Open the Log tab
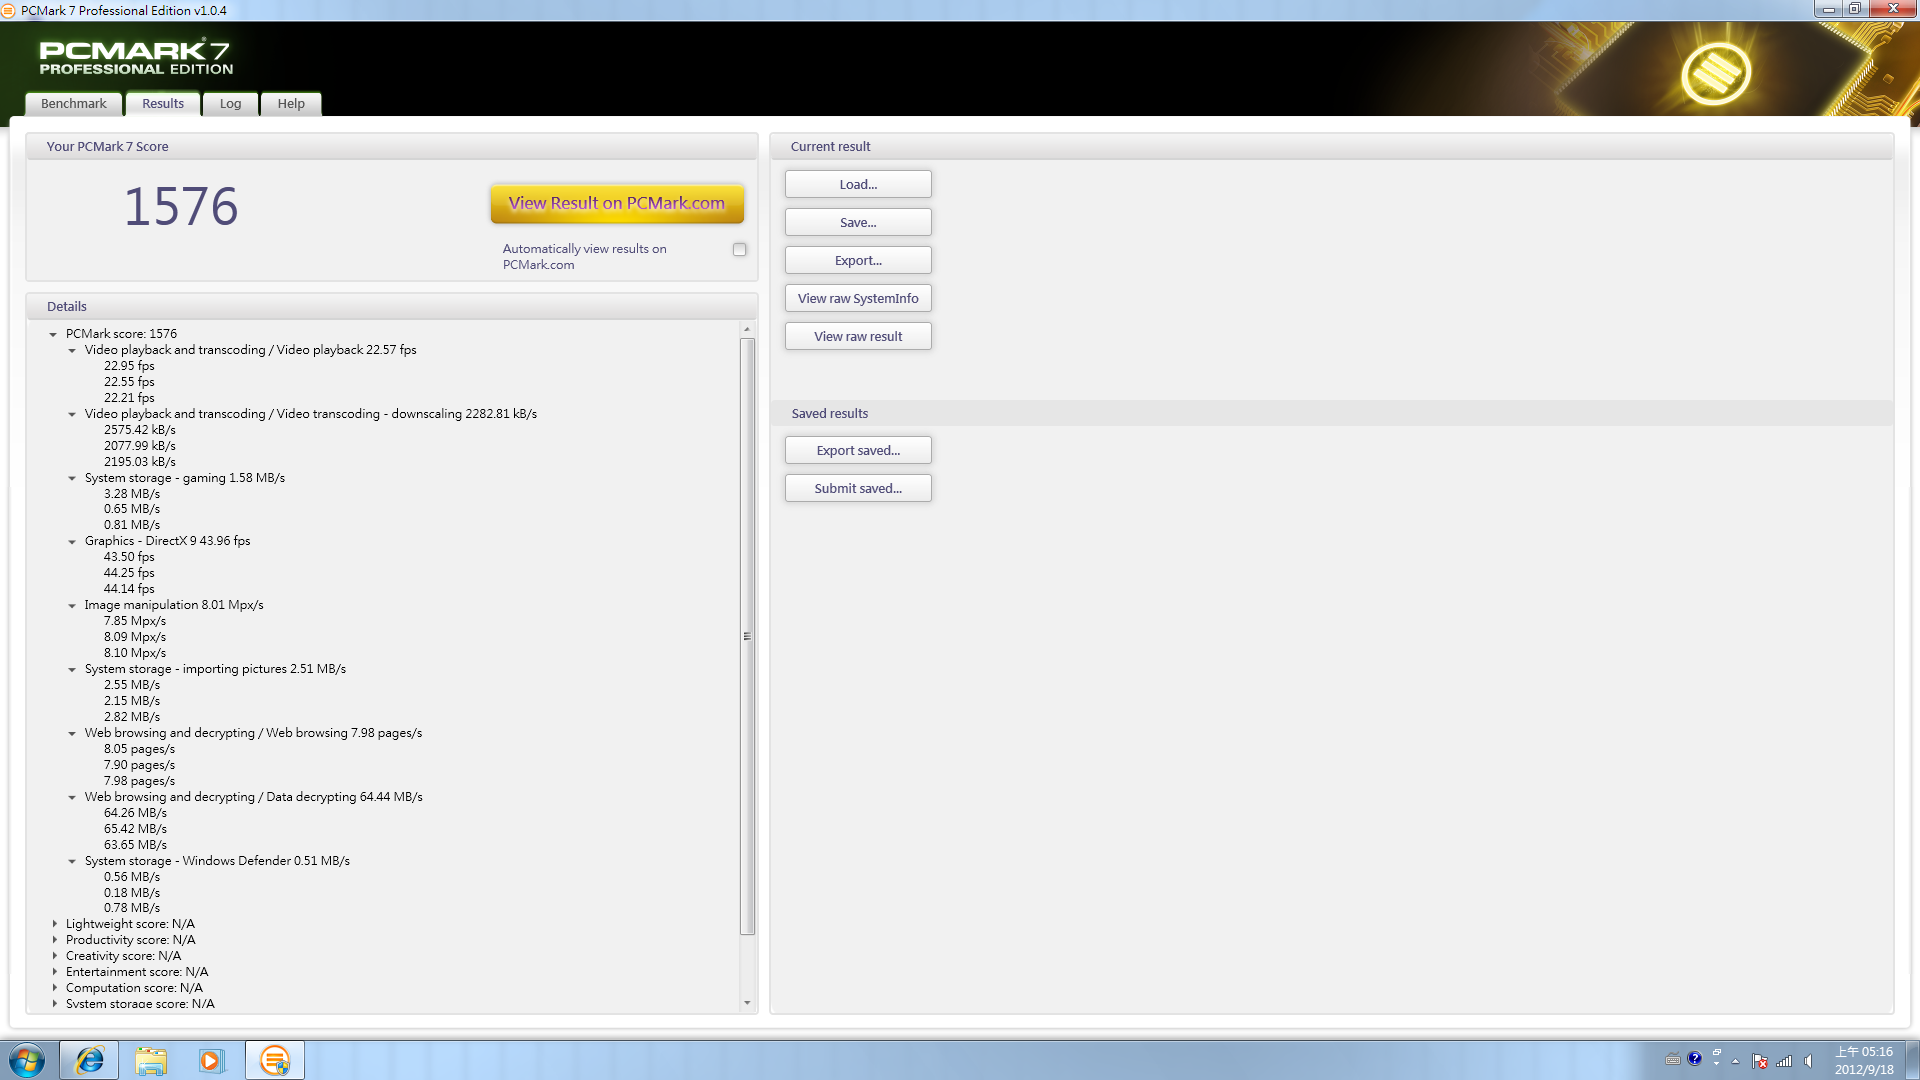Viewport: 1920px width, 1080px height. click(x=230, y=104)
